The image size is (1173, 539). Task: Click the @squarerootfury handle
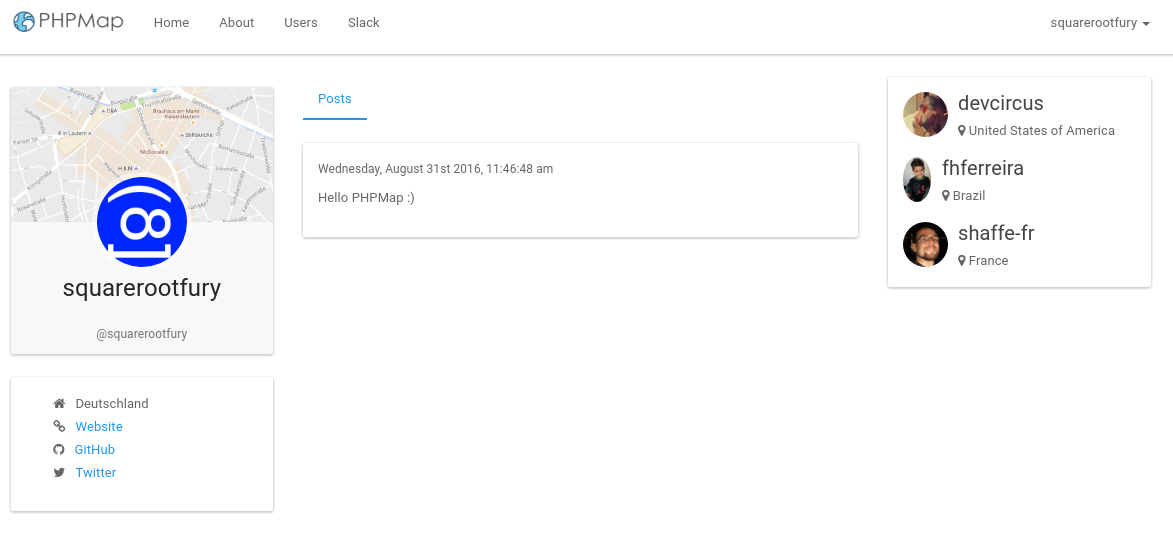[142, 334]
